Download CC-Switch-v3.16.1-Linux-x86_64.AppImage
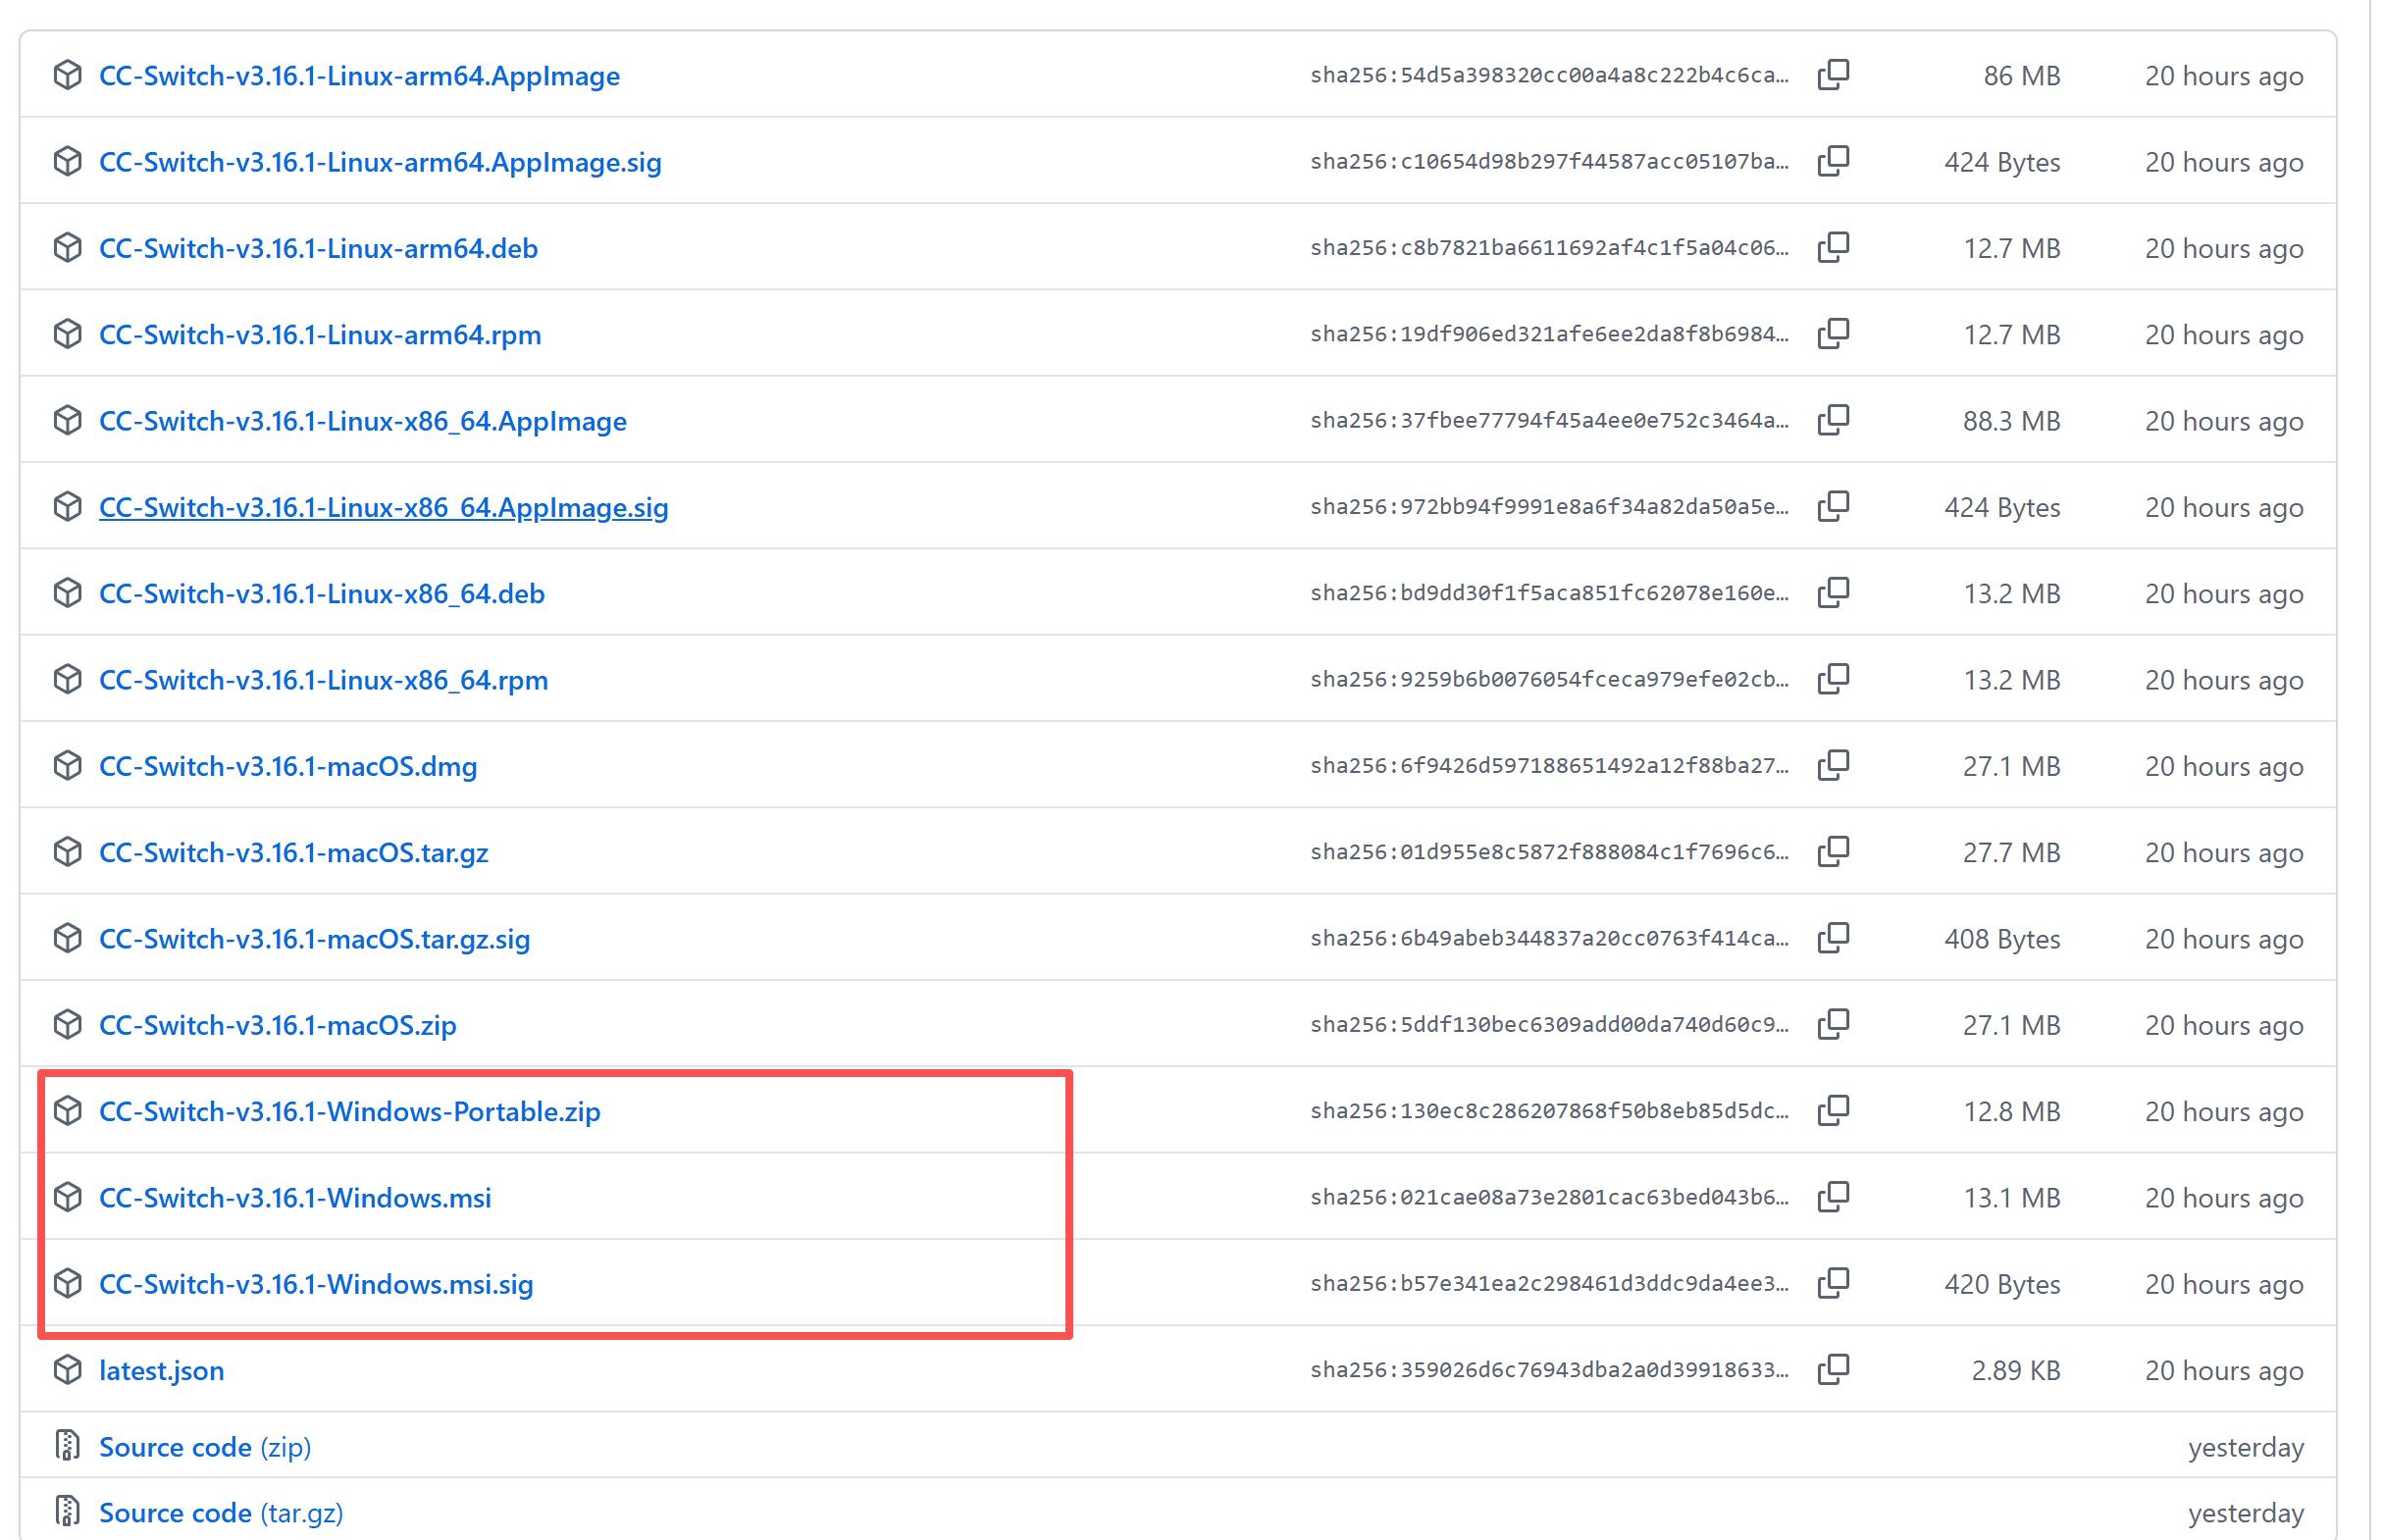 point(363,421)
